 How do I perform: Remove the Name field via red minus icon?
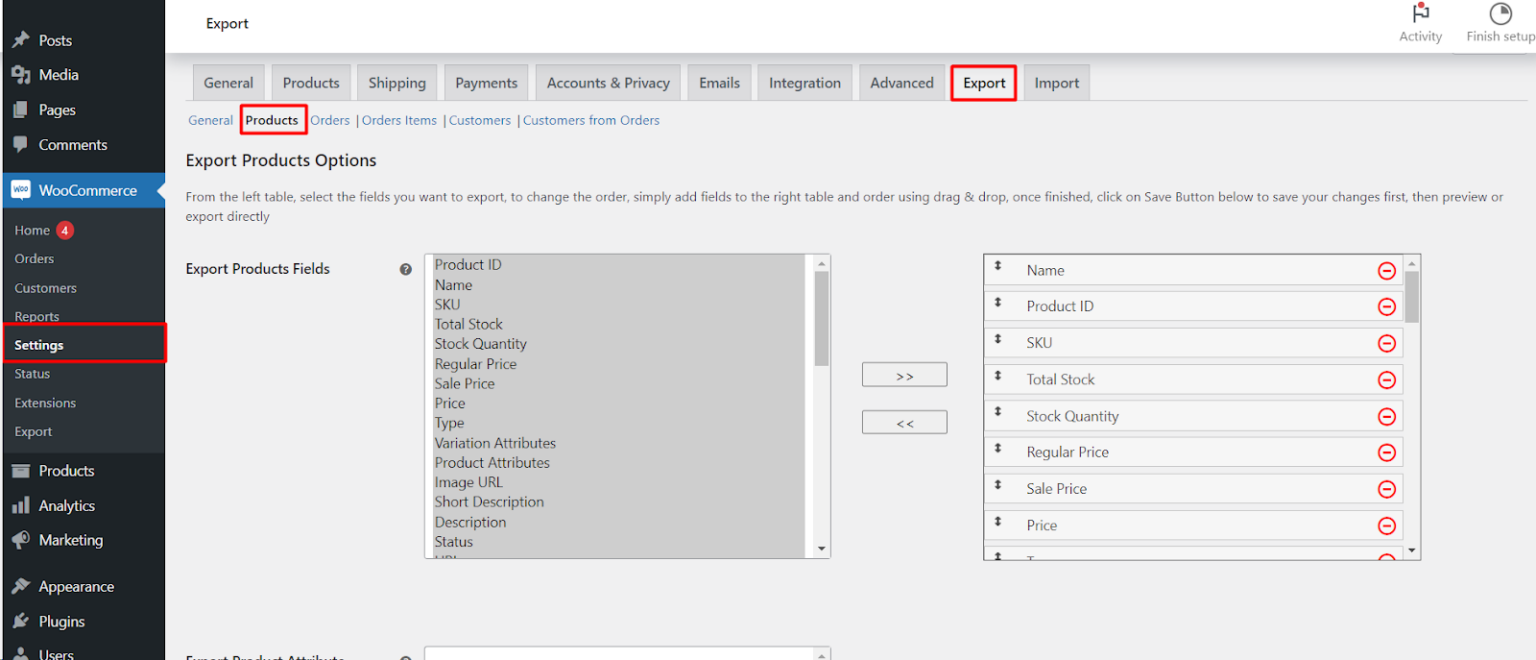pyautogui.click(x=1387, y=270)
